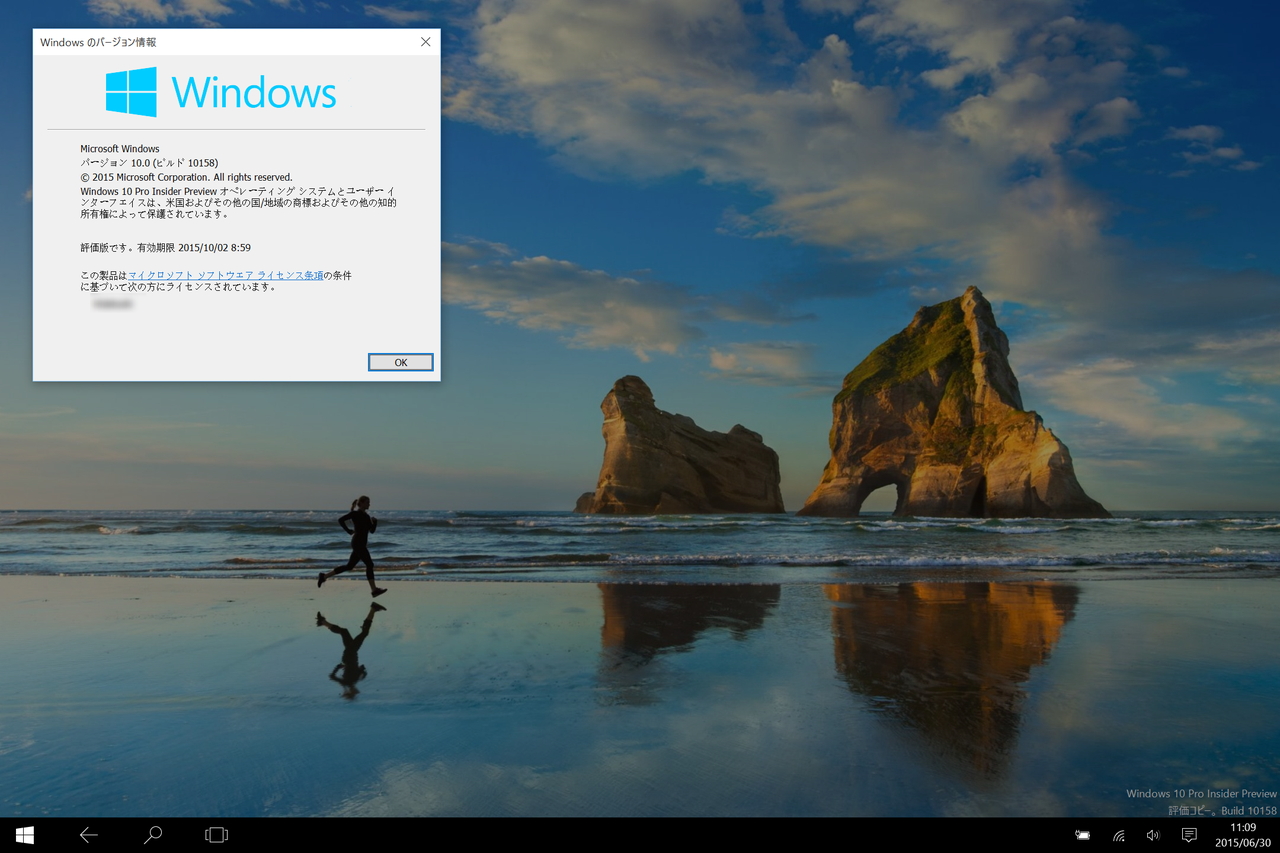Close the Windows のバージョン情報 dialog
This screenshot has width=1280, height=853.
click(425, 42)
